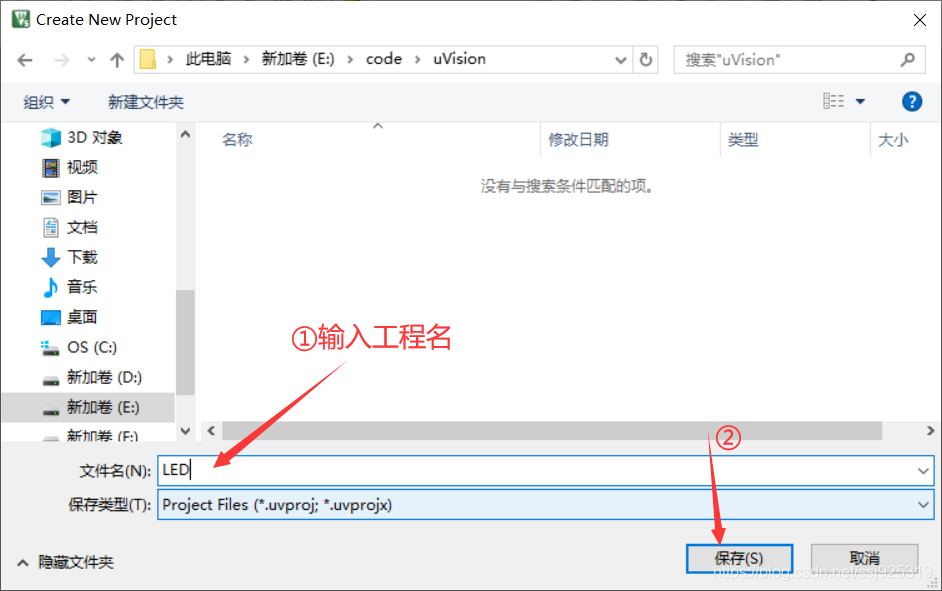Select 桌面 in the navigation pane

tap(70, 317)
